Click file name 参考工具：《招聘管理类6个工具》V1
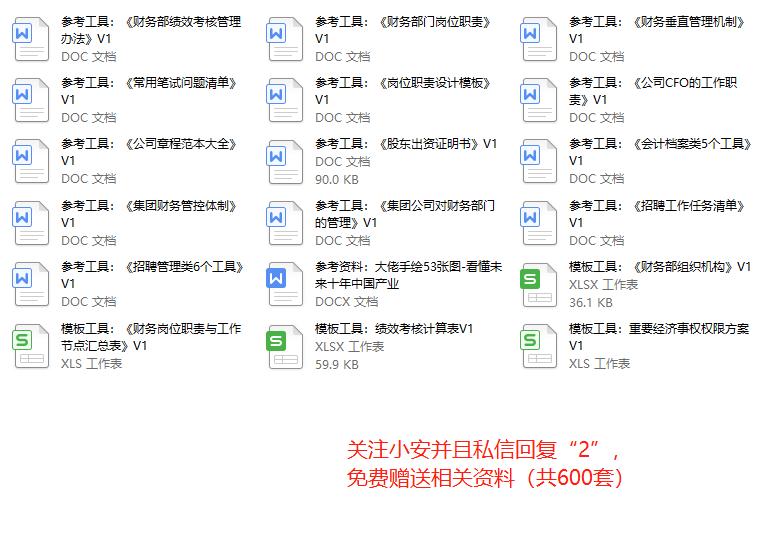 [153, 275]
